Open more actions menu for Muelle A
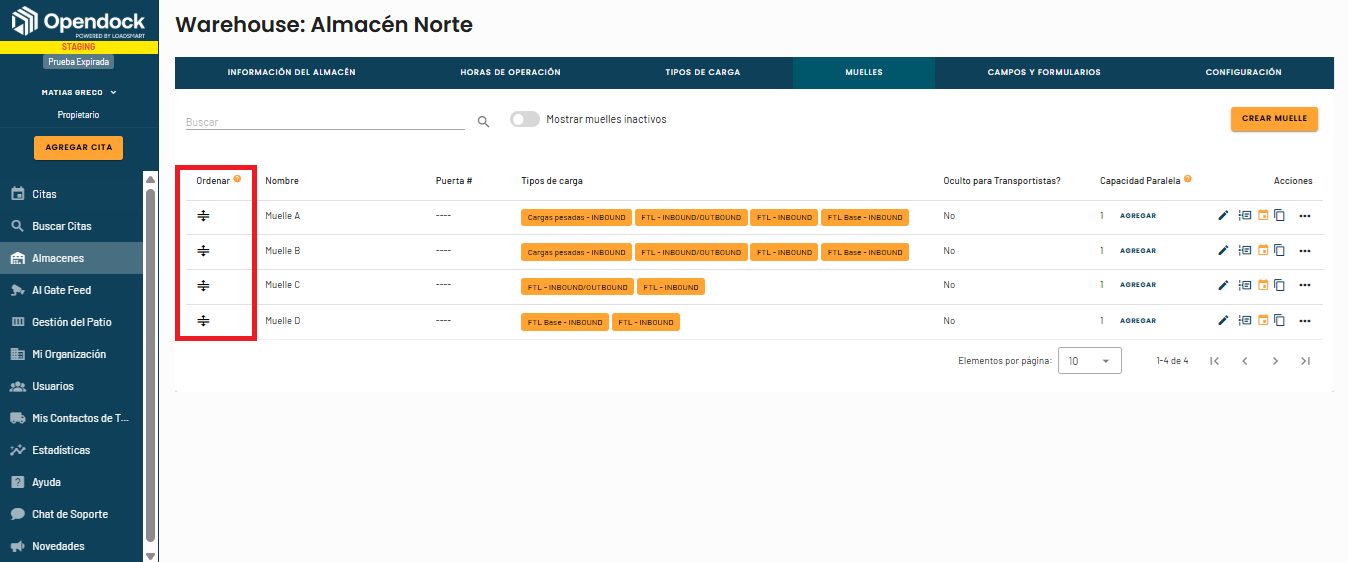 [1305, 216]
